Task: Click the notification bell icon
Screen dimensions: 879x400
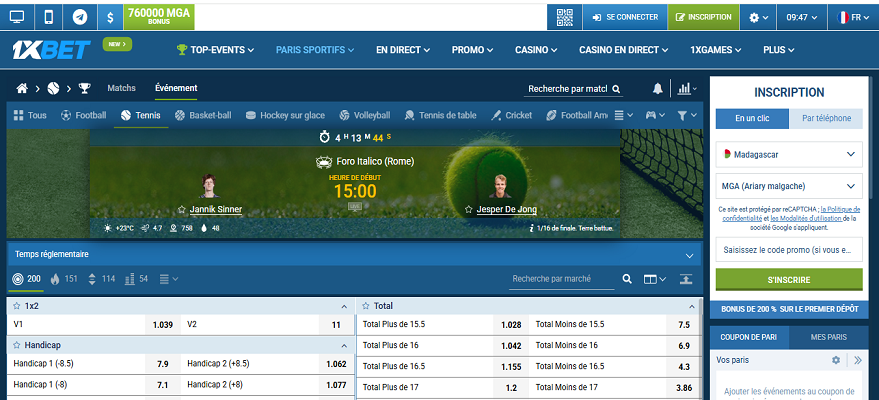Action: (658, 89)
